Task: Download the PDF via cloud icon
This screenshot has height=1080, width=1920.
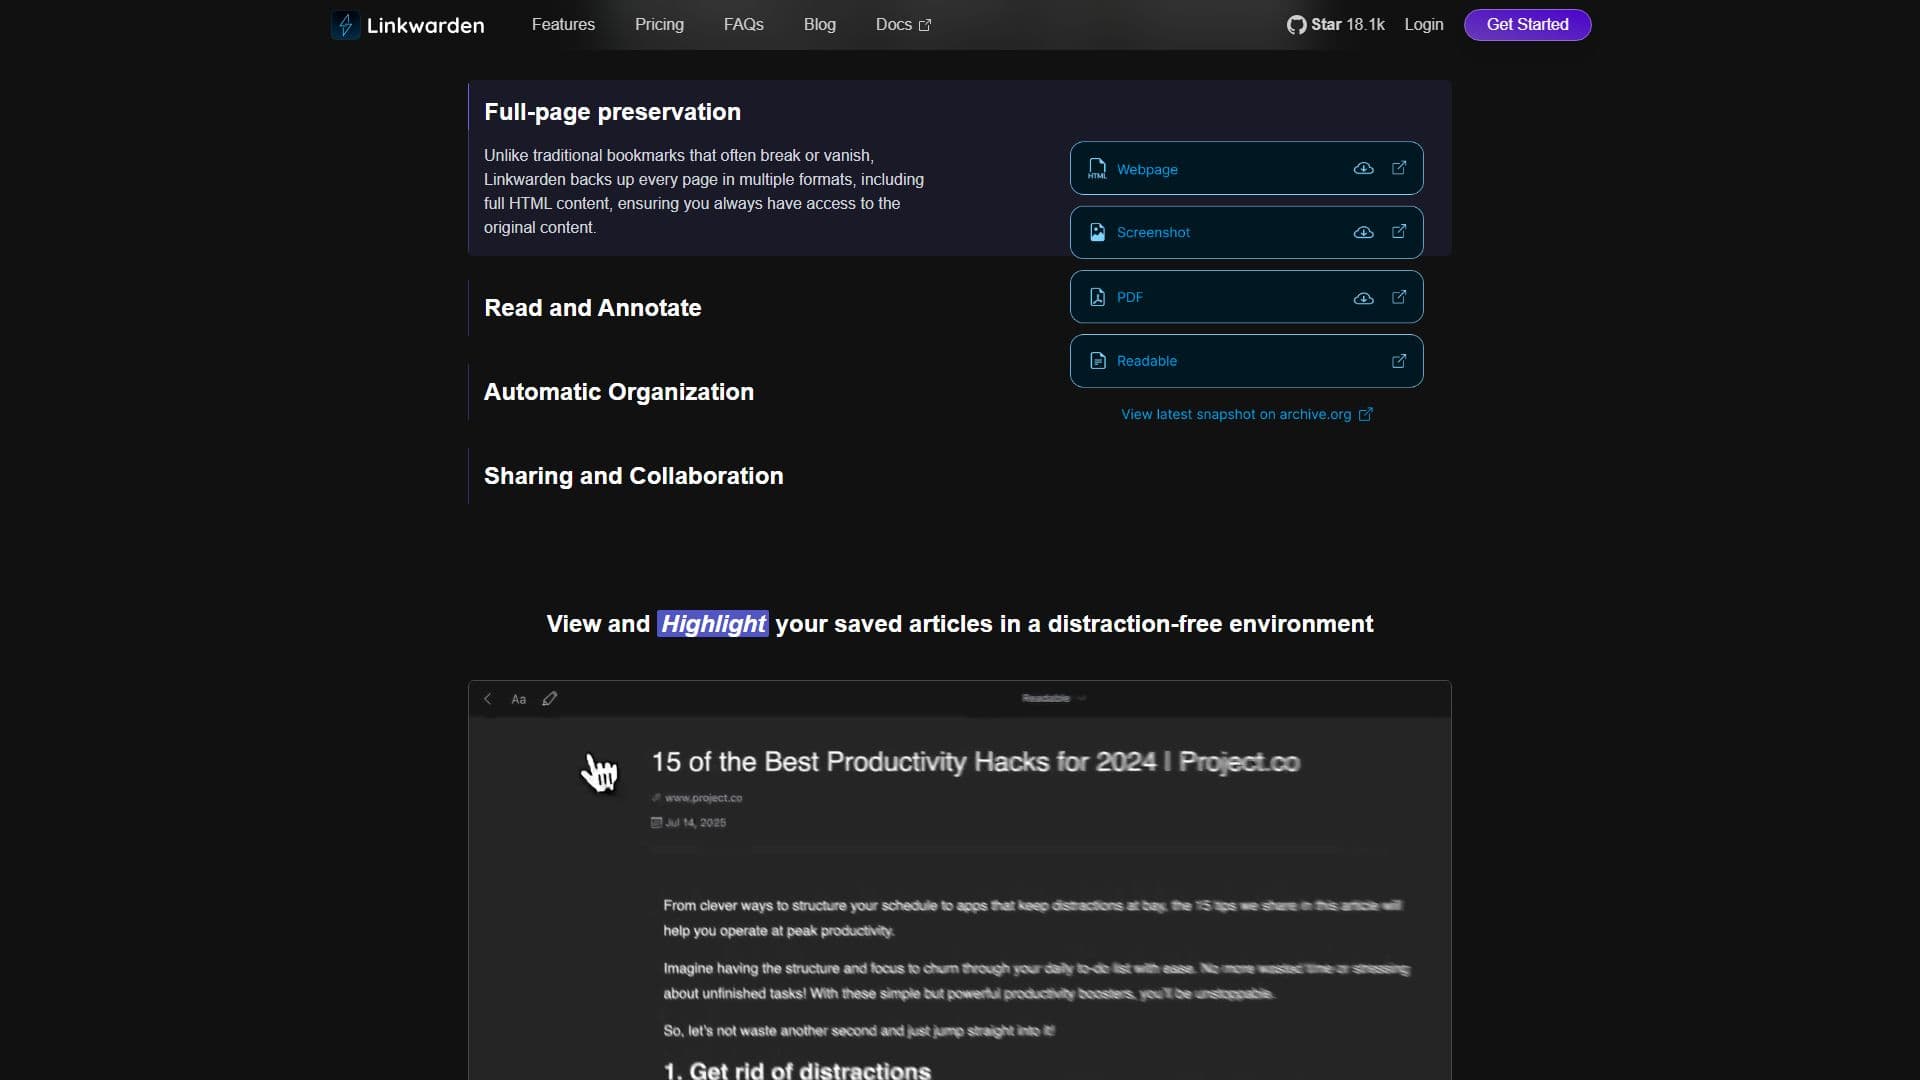Action: click(x=1363, y=298)
